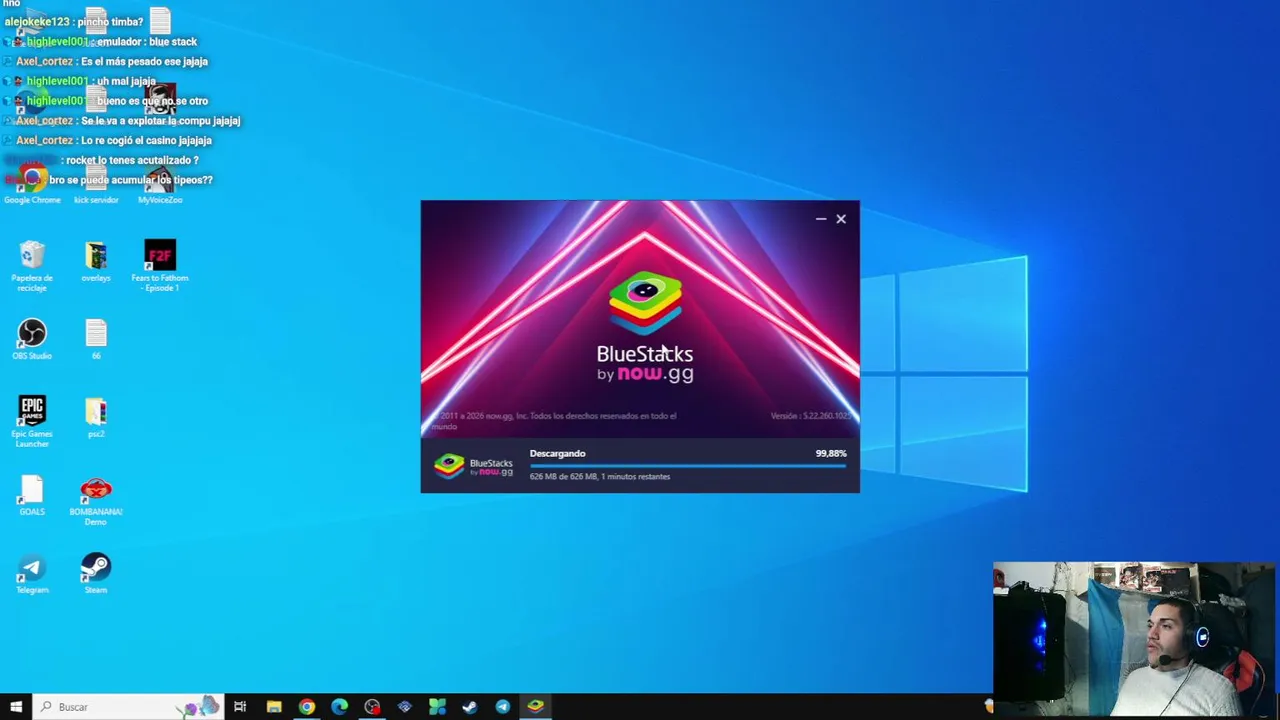Select the GOALS desktop shortcut
The image size is (1280, 720).
[x=32, y=494]
